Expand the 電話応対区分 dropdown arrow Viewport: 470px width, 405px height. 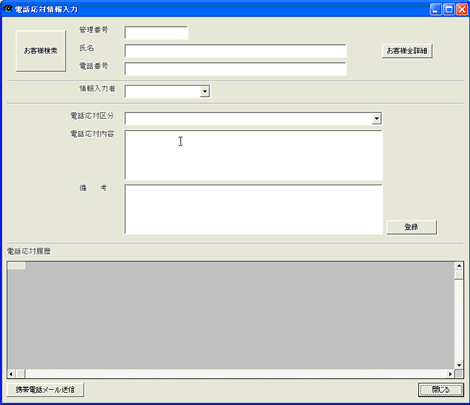(x=377, y=119)
